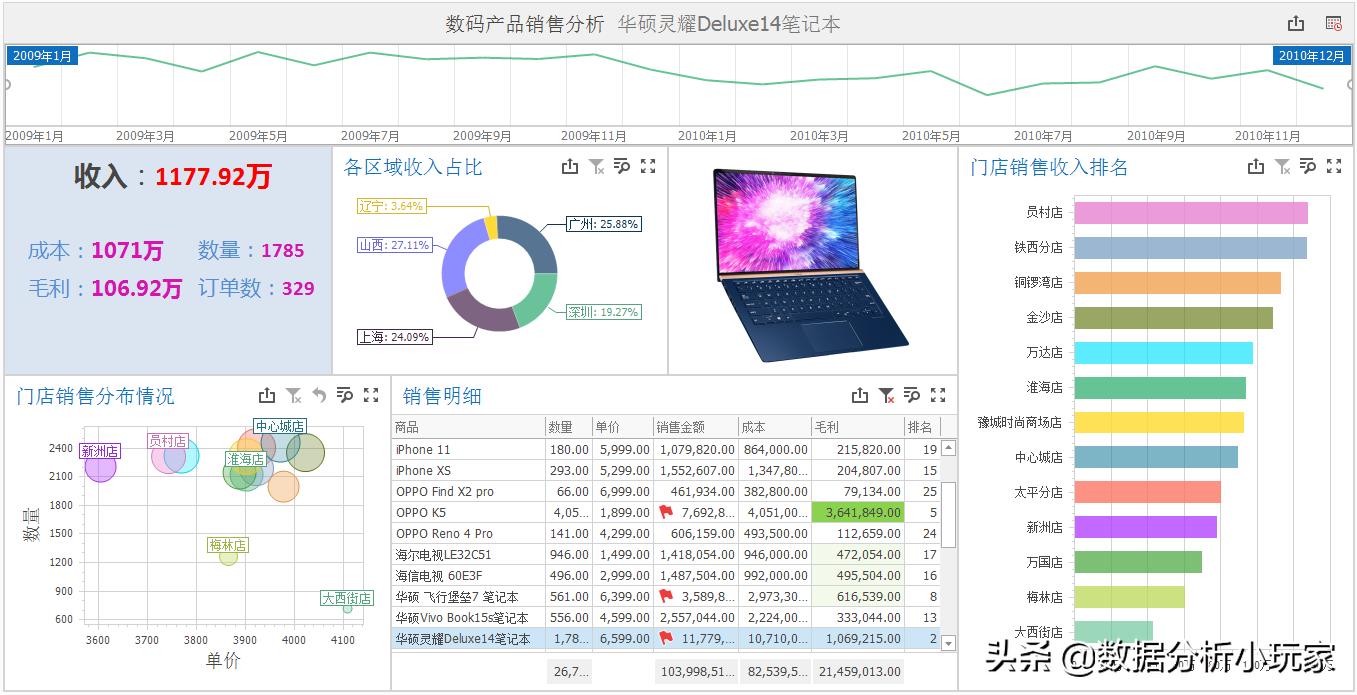1357x695 pixels.
Task: Export the 各区域收入占比 donut chart
Action: [x=570, y=167]
